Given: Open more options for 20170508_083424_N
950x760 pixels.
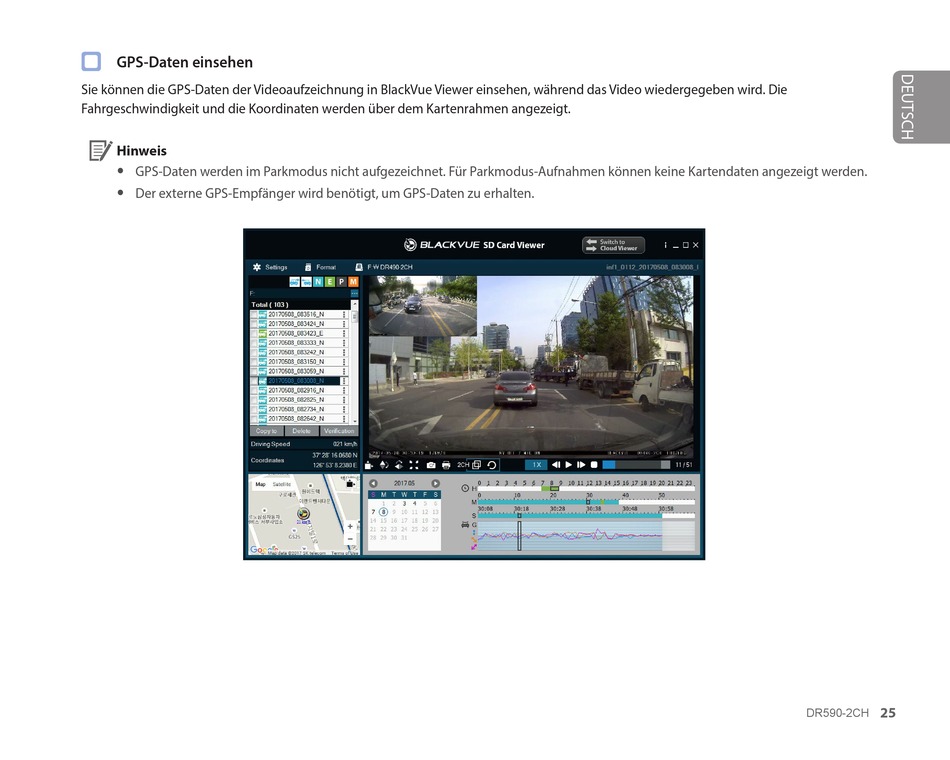Looking at the screenshot, I should (344, 324).
